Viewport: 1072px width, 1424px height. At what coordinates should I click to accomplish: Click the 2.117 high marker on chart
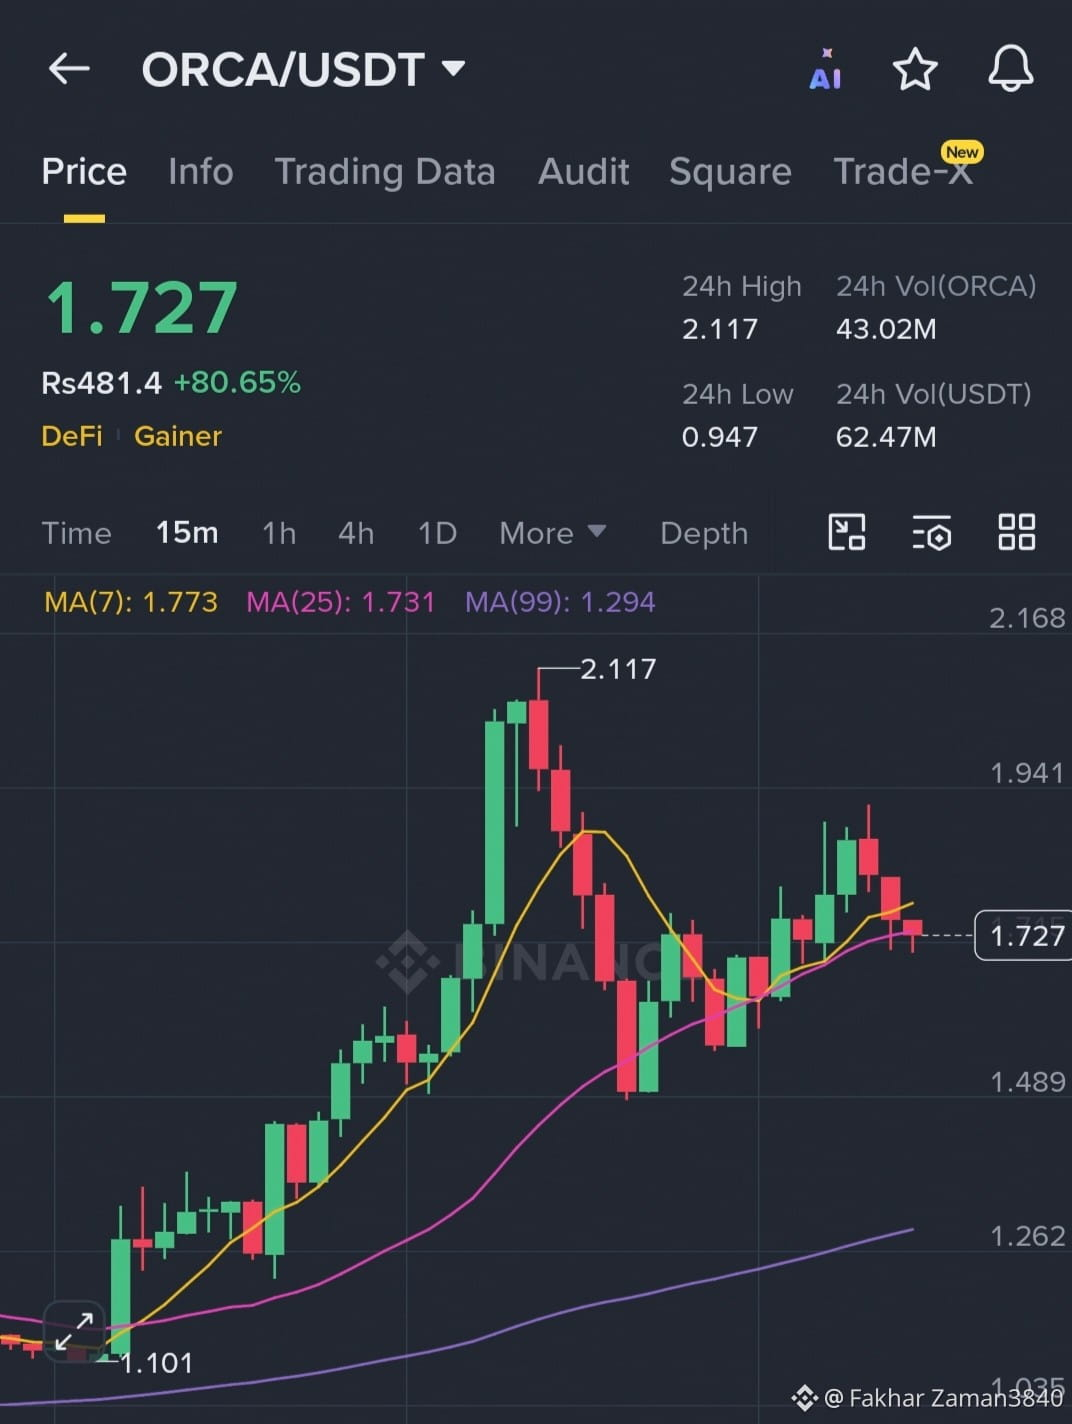click(x=618, y=669)
